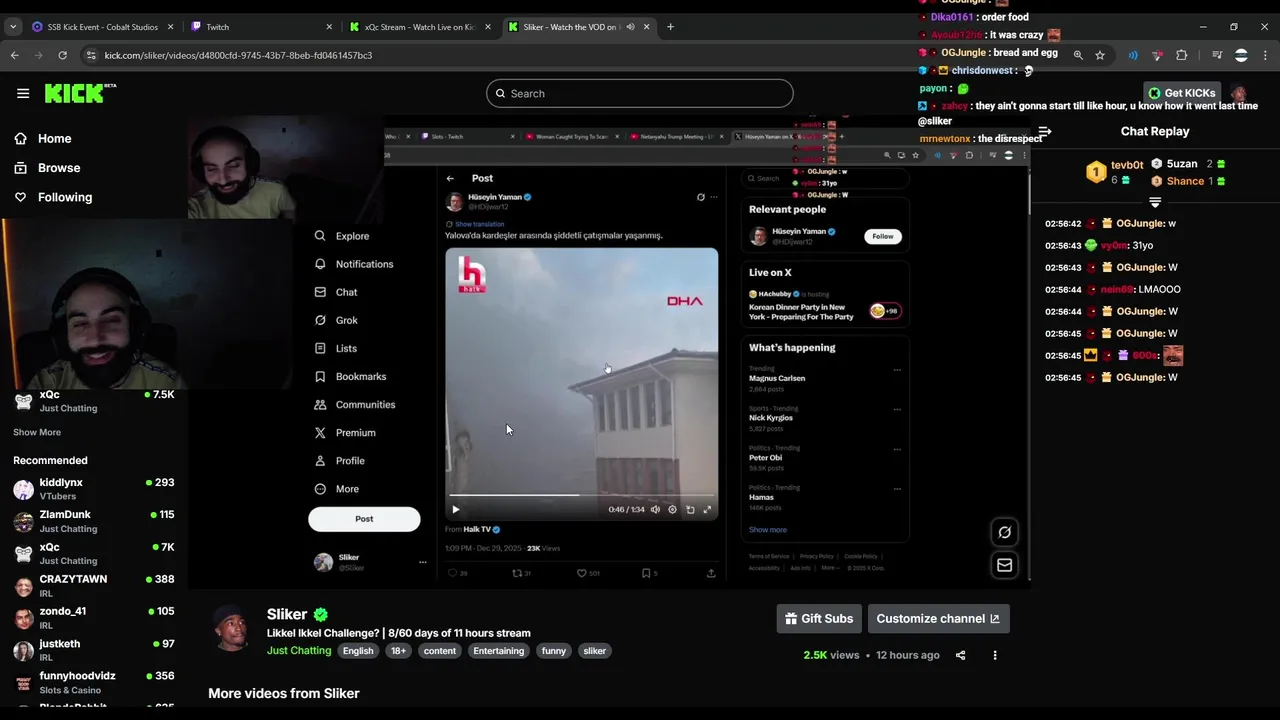
Task: Open the VOD more options menu
Action: coord(994,655)
